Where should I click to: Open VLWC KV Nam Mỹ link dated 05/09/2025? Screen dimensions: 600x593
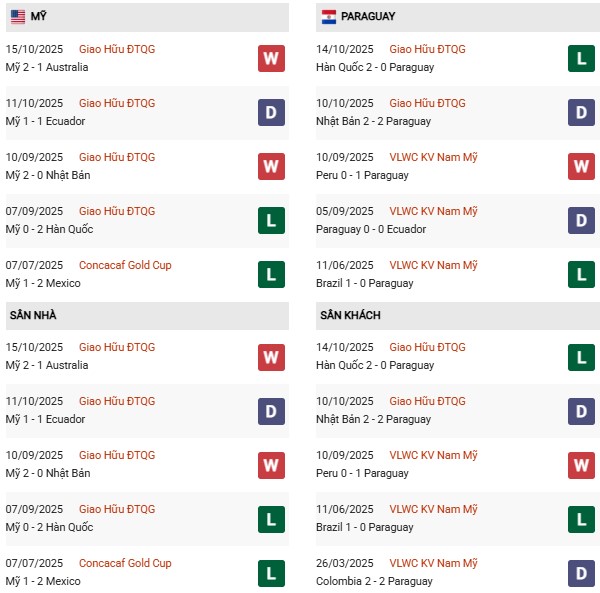point(433,211)
